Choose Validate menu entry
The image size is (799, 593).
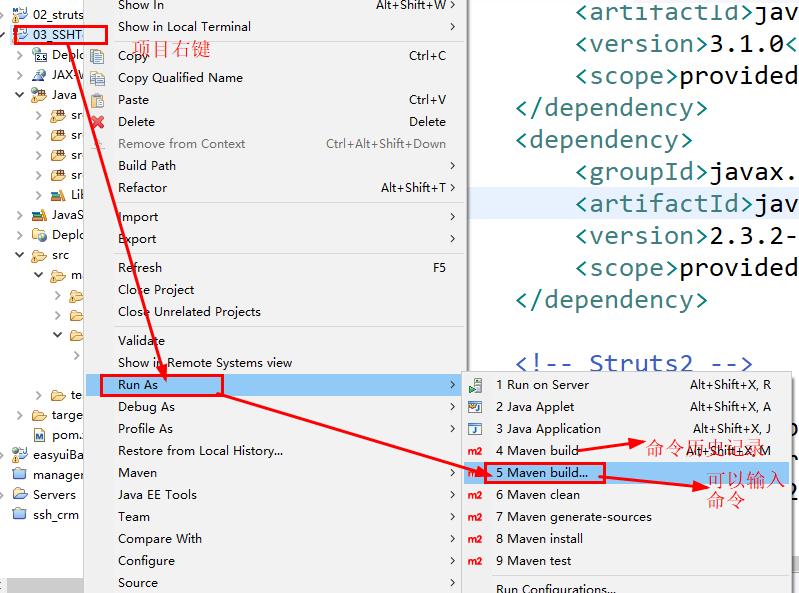(x=274, y=341)
